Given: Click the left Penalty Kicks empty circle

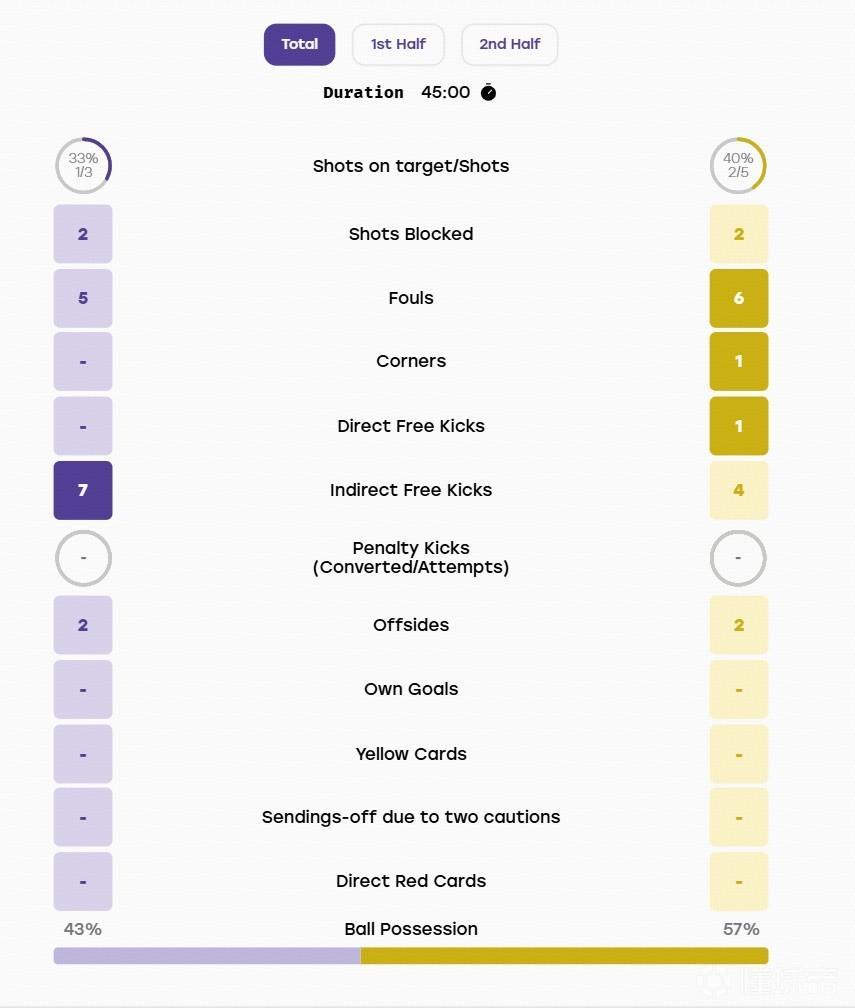Looking at the screenshot, I should click(83, 558).
